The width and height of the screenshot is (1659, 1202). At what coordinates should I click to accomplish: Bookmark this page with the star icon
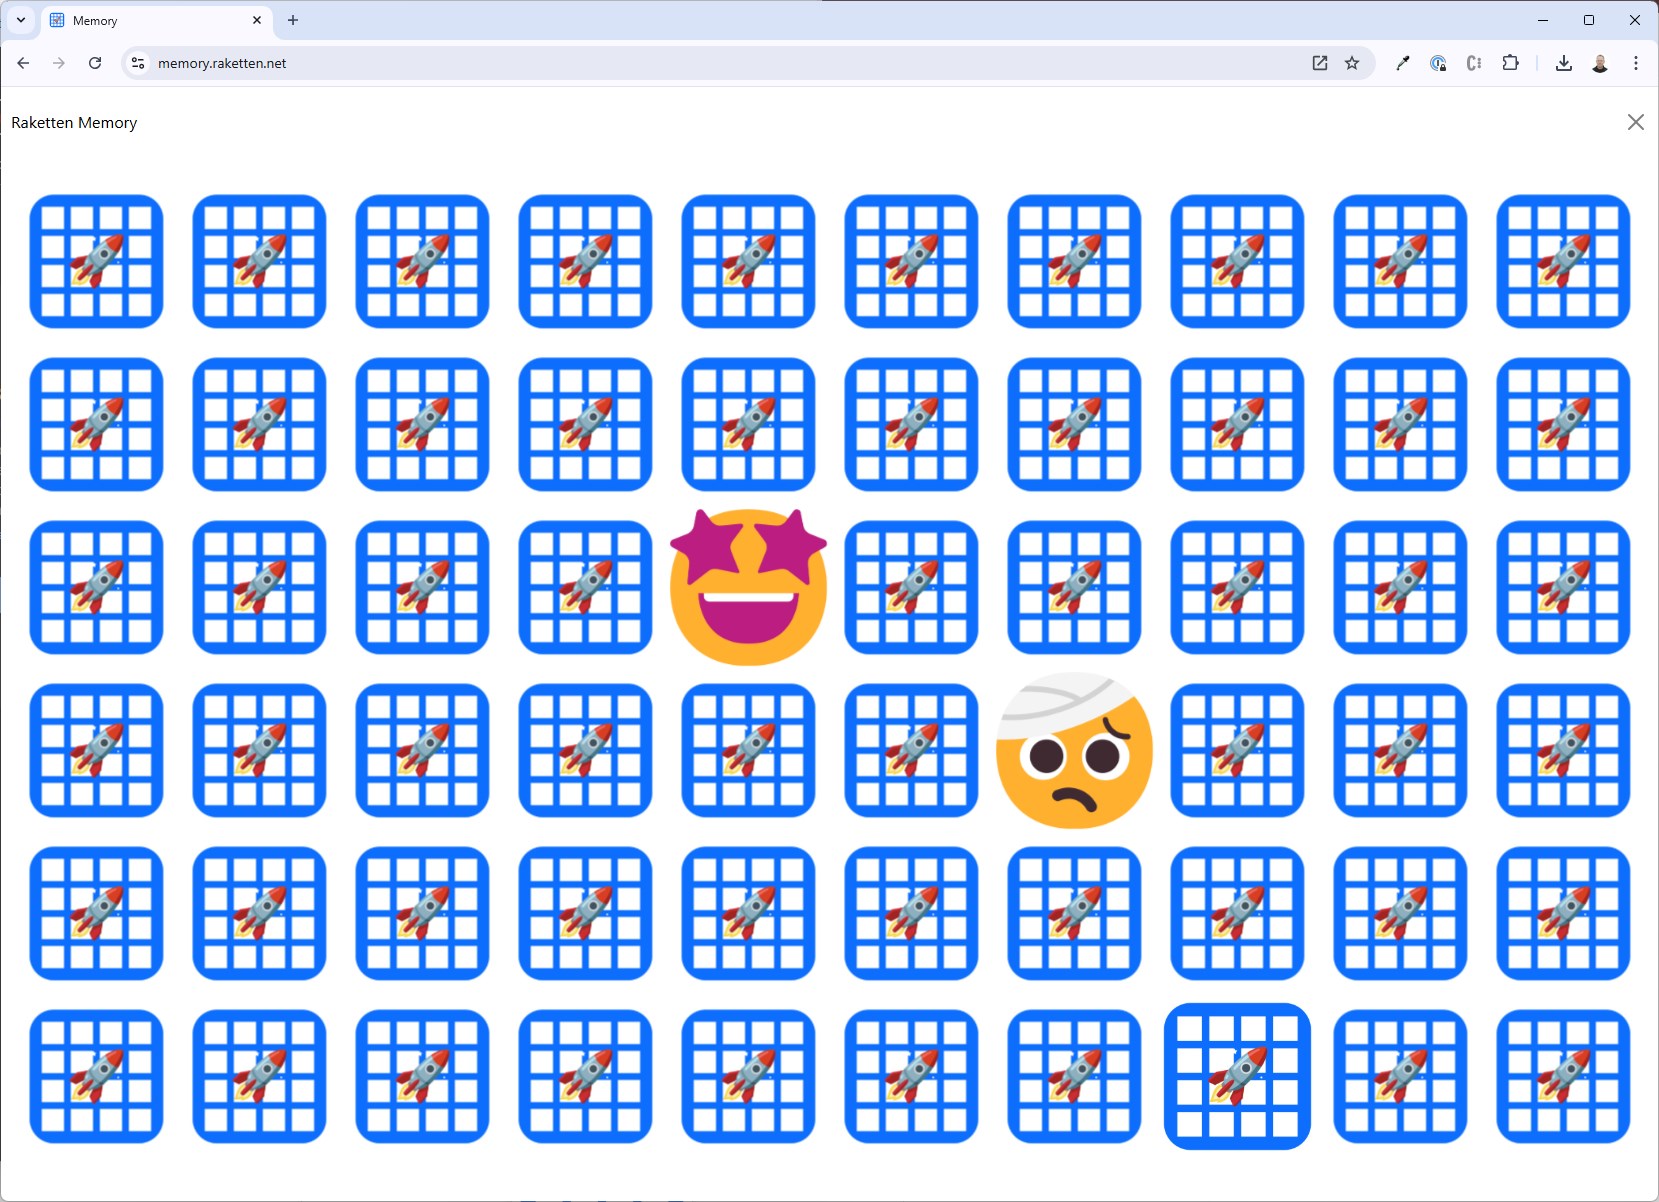(1352, 63)
